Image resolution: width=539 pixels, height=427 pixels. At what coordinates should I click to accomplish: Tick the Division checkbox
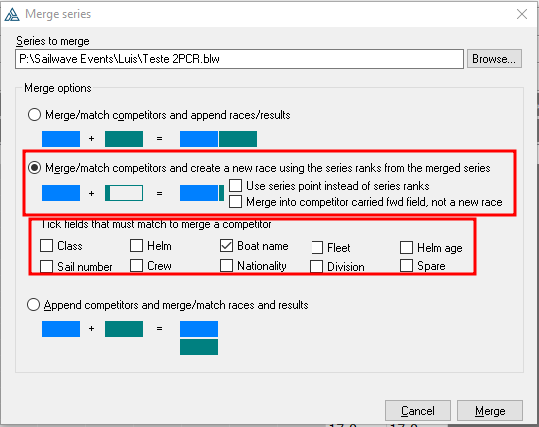click(317, 266)
